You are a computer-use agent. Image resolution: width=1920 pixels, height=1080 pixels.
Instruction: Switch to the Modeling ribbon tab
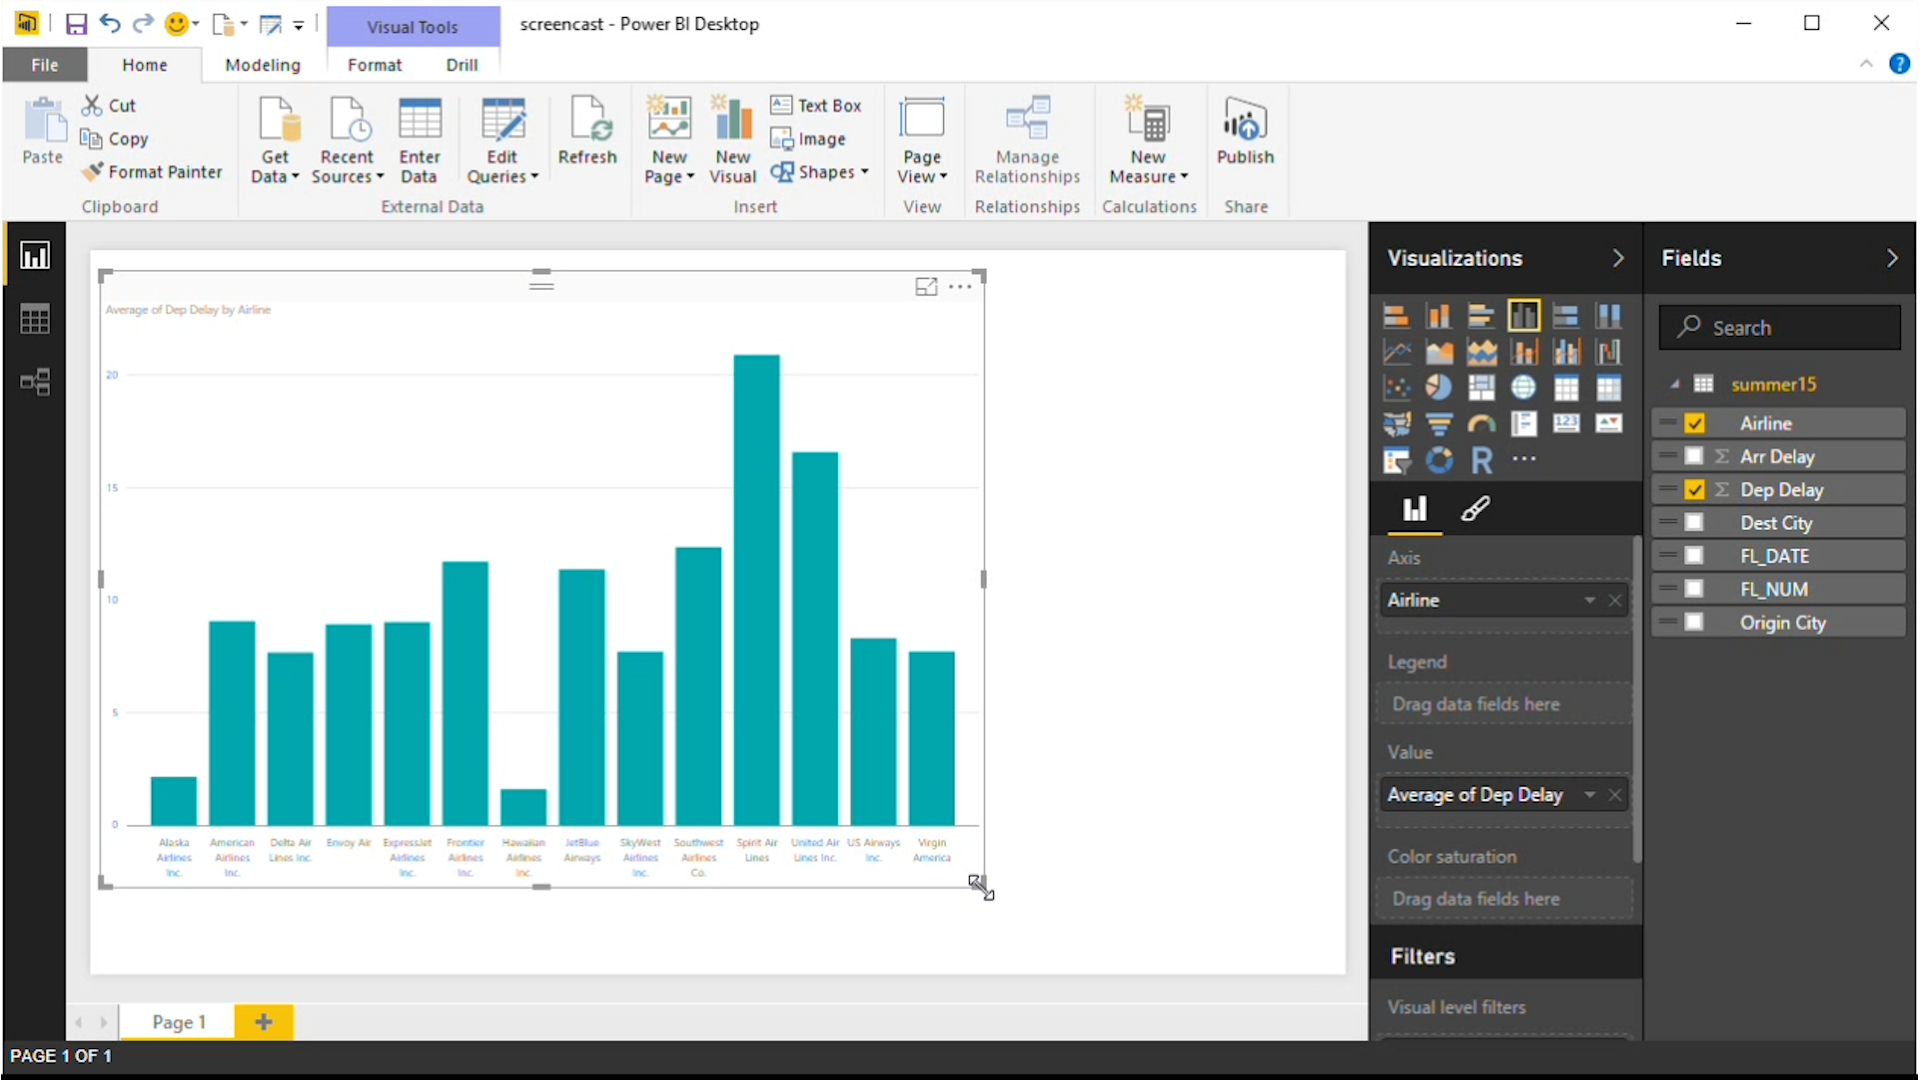pos(262,65)
